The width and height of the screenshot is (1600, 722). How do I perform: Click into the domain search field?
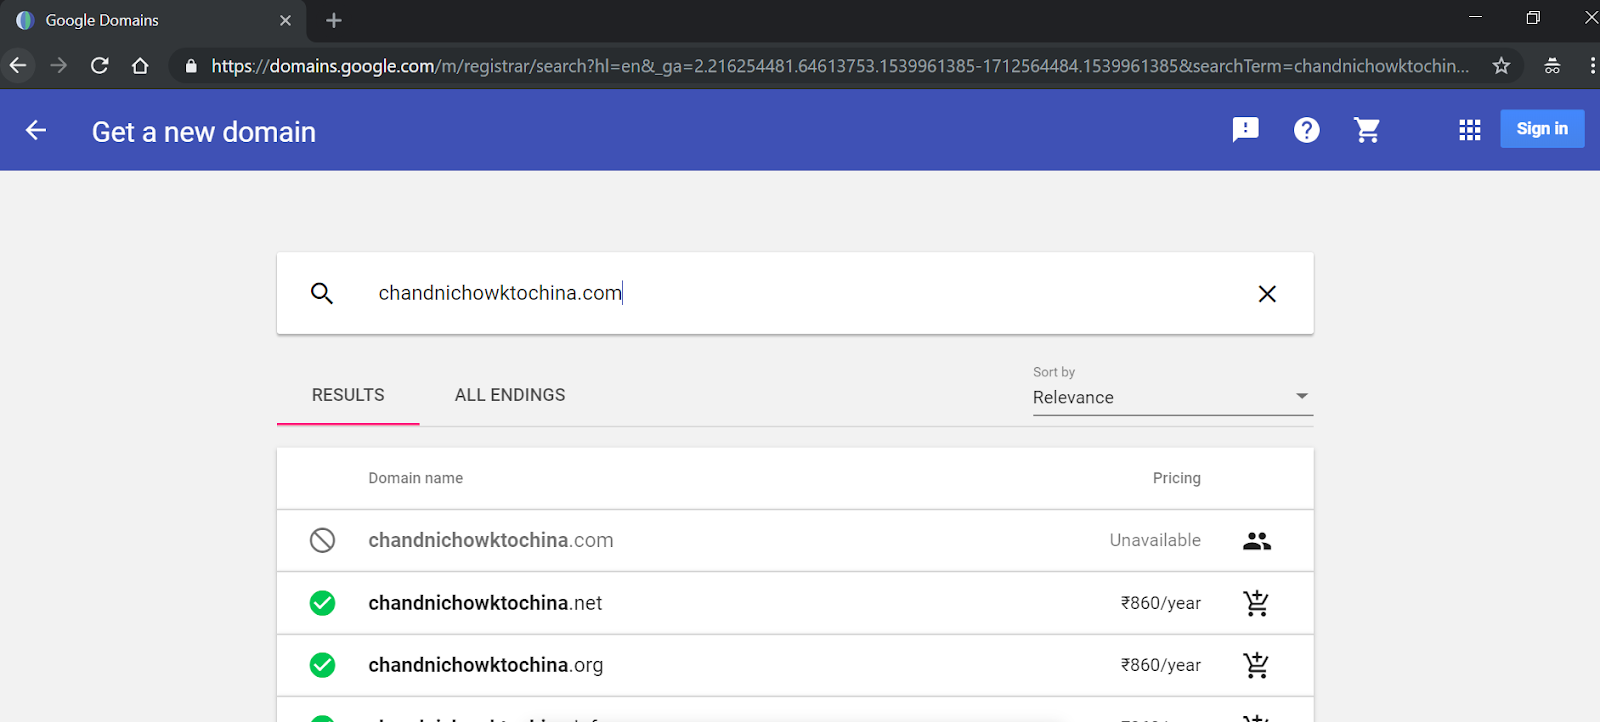coord(795,293)
